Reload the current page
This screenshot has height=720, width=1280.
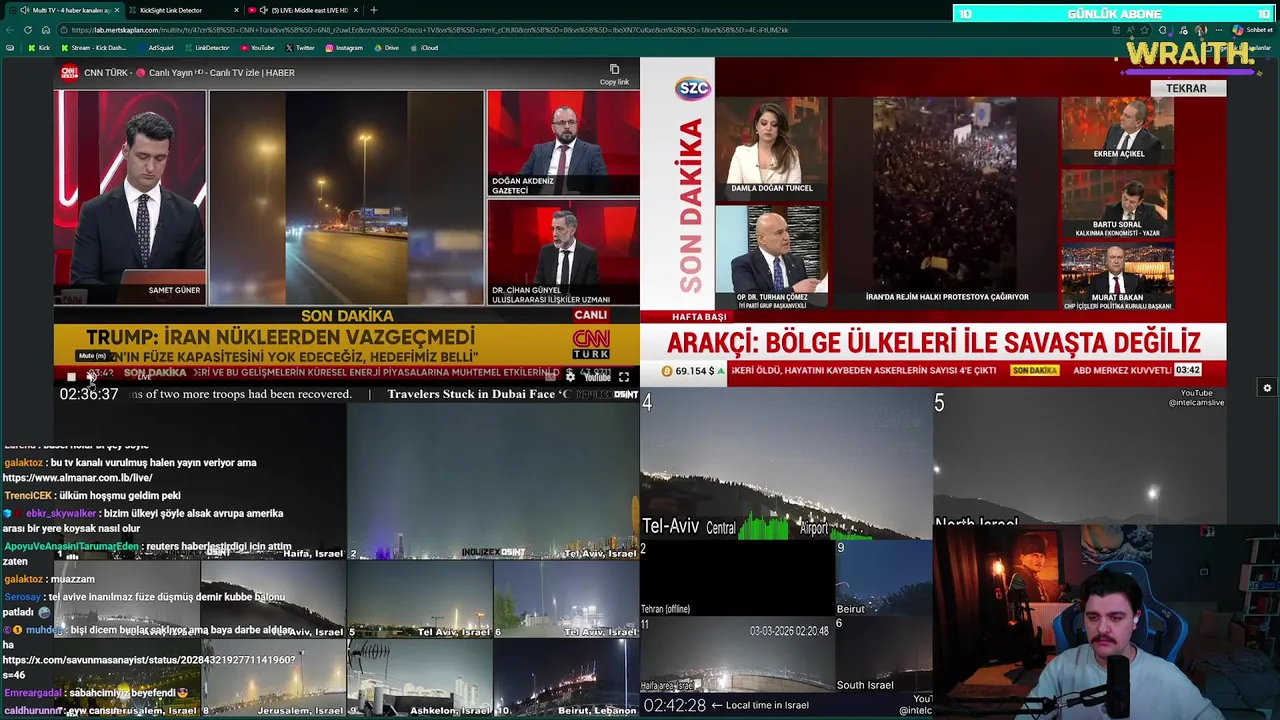[x=28, y=30]
